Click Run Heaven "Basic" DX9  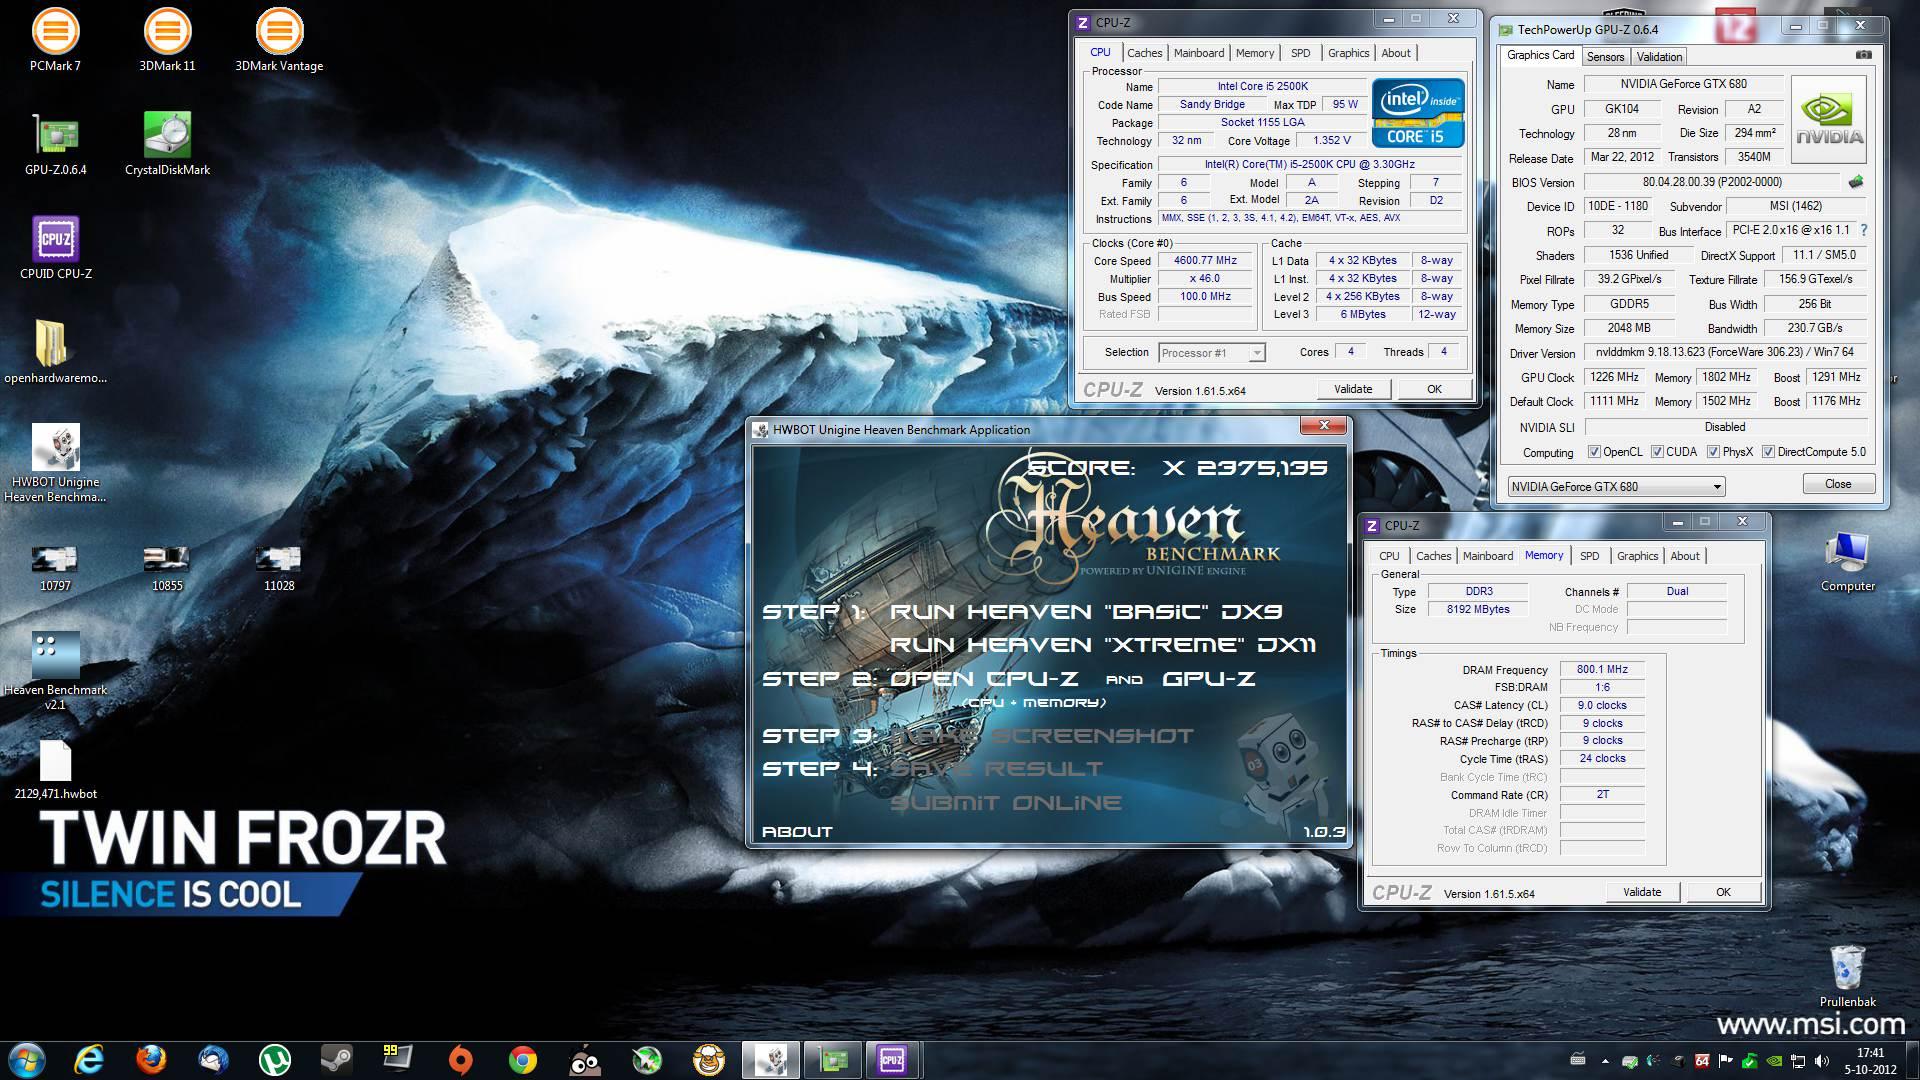click(x=1085, y=611)
